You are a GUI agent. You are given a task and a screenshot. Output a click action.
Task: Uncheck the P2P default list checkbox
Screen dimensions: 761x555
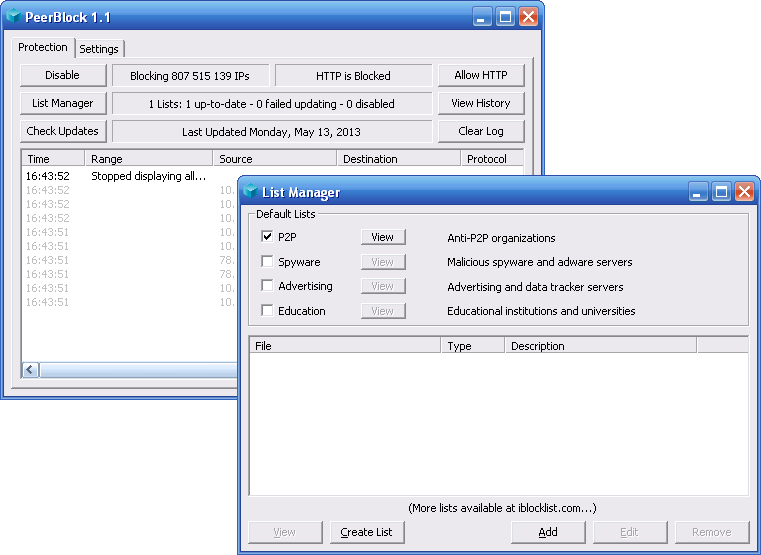coord(267,237)
